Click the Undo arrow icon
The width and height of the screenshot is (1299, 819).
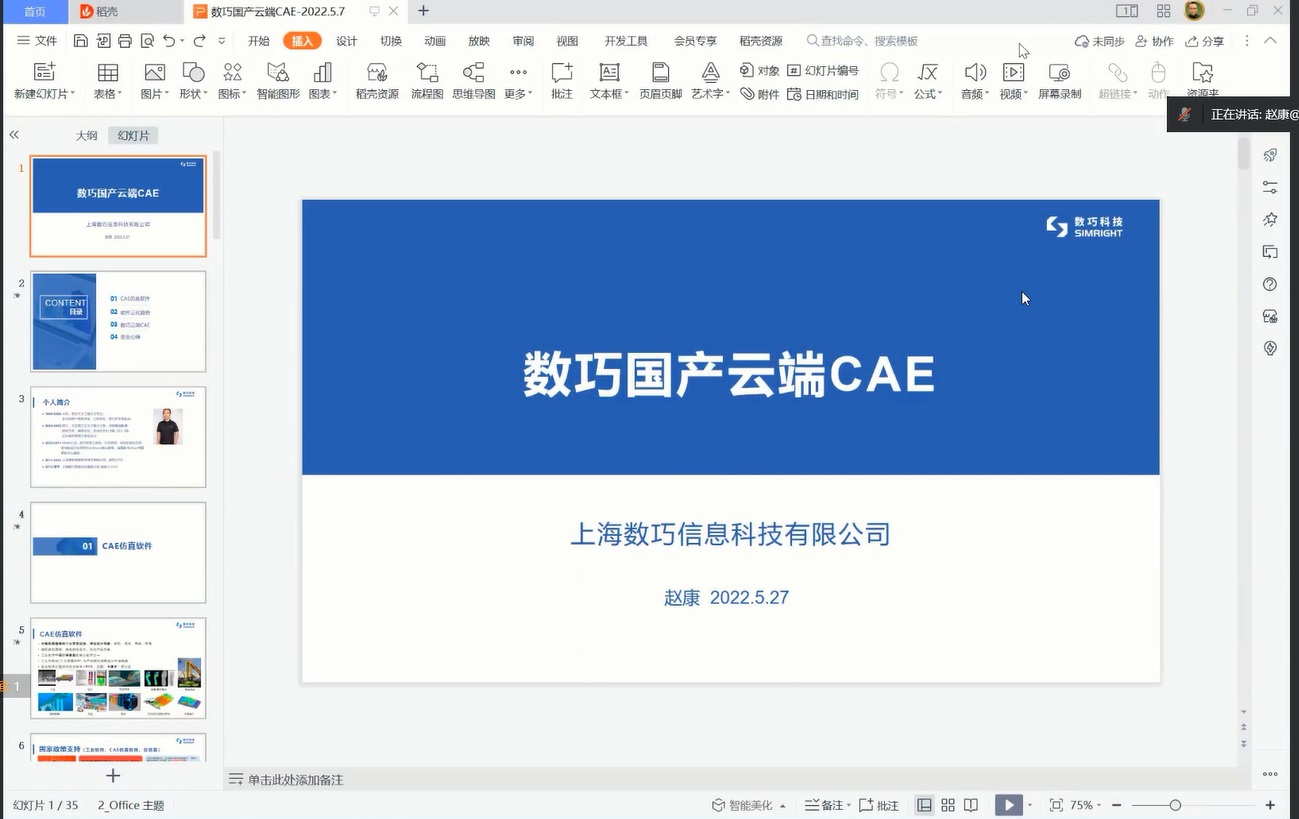pyautogui.click(x=169, y=41)
